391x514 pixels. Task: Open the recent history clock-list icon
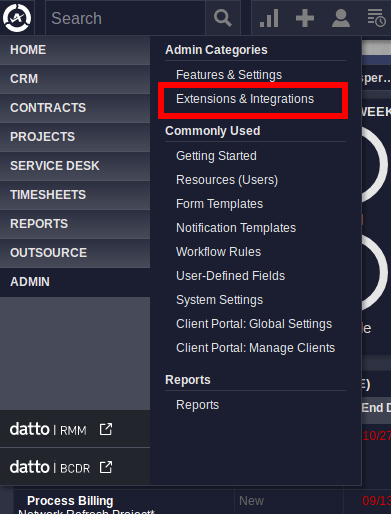point(376,18)
